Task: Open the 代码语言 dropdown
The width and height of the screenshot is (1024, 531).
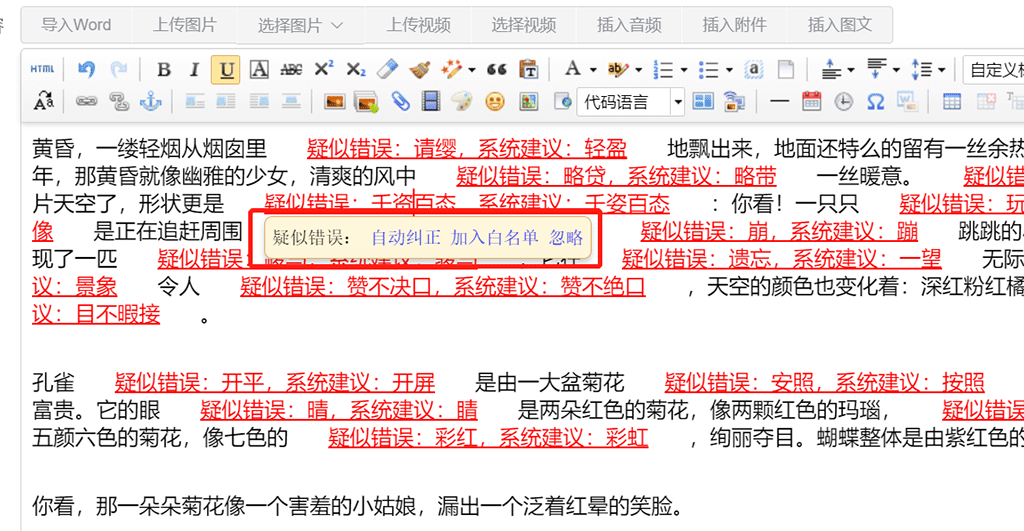Action: pos(678,102)
